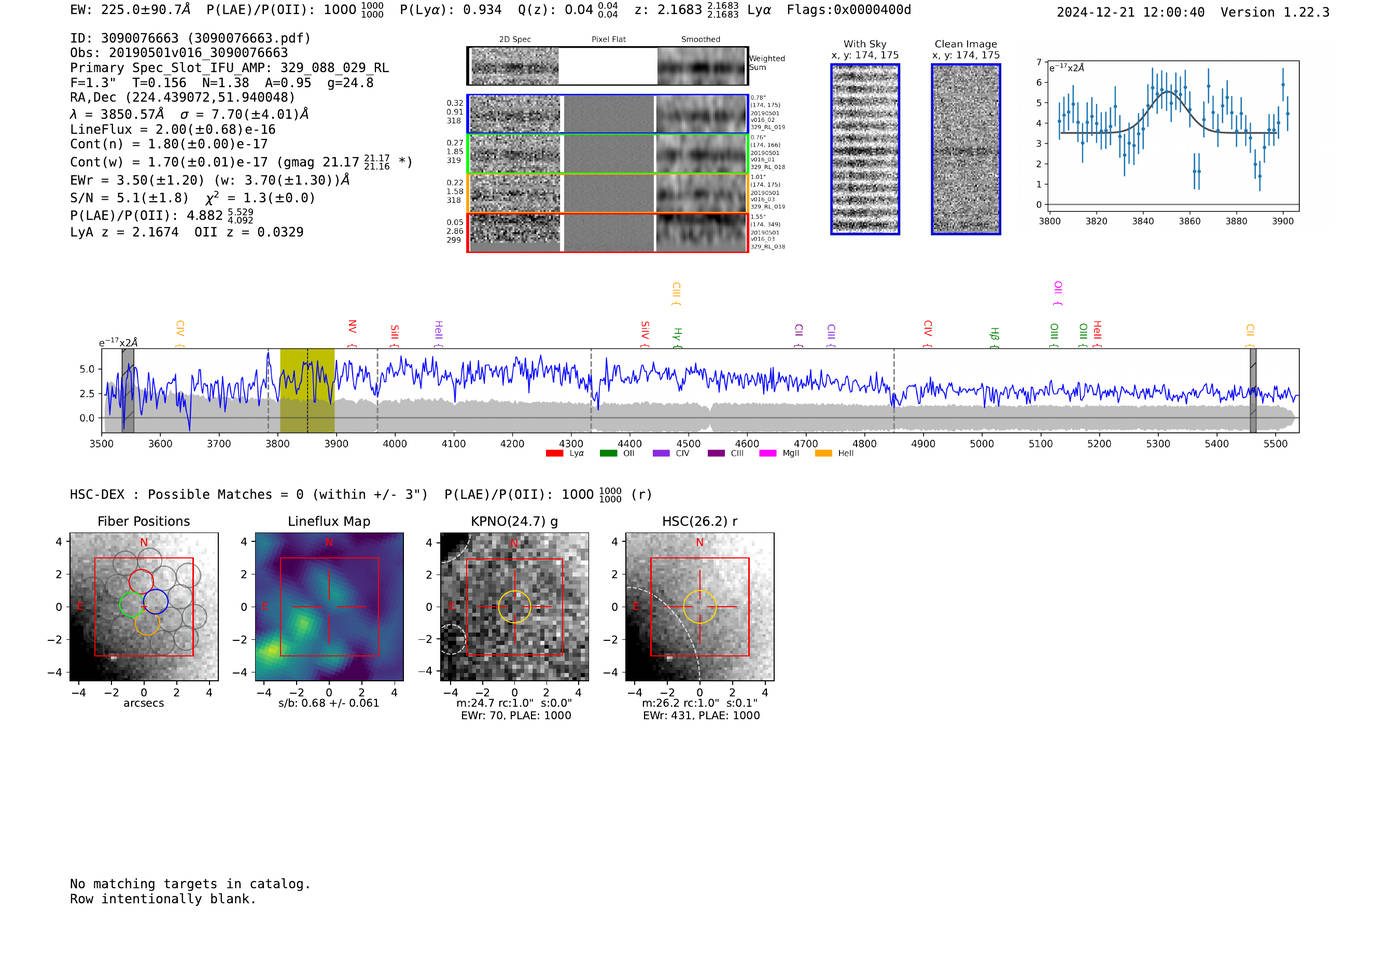Click the Obs: 20190501v016_3090076663 text
This screenshot has height=953, width=1400.
[179, 53]
